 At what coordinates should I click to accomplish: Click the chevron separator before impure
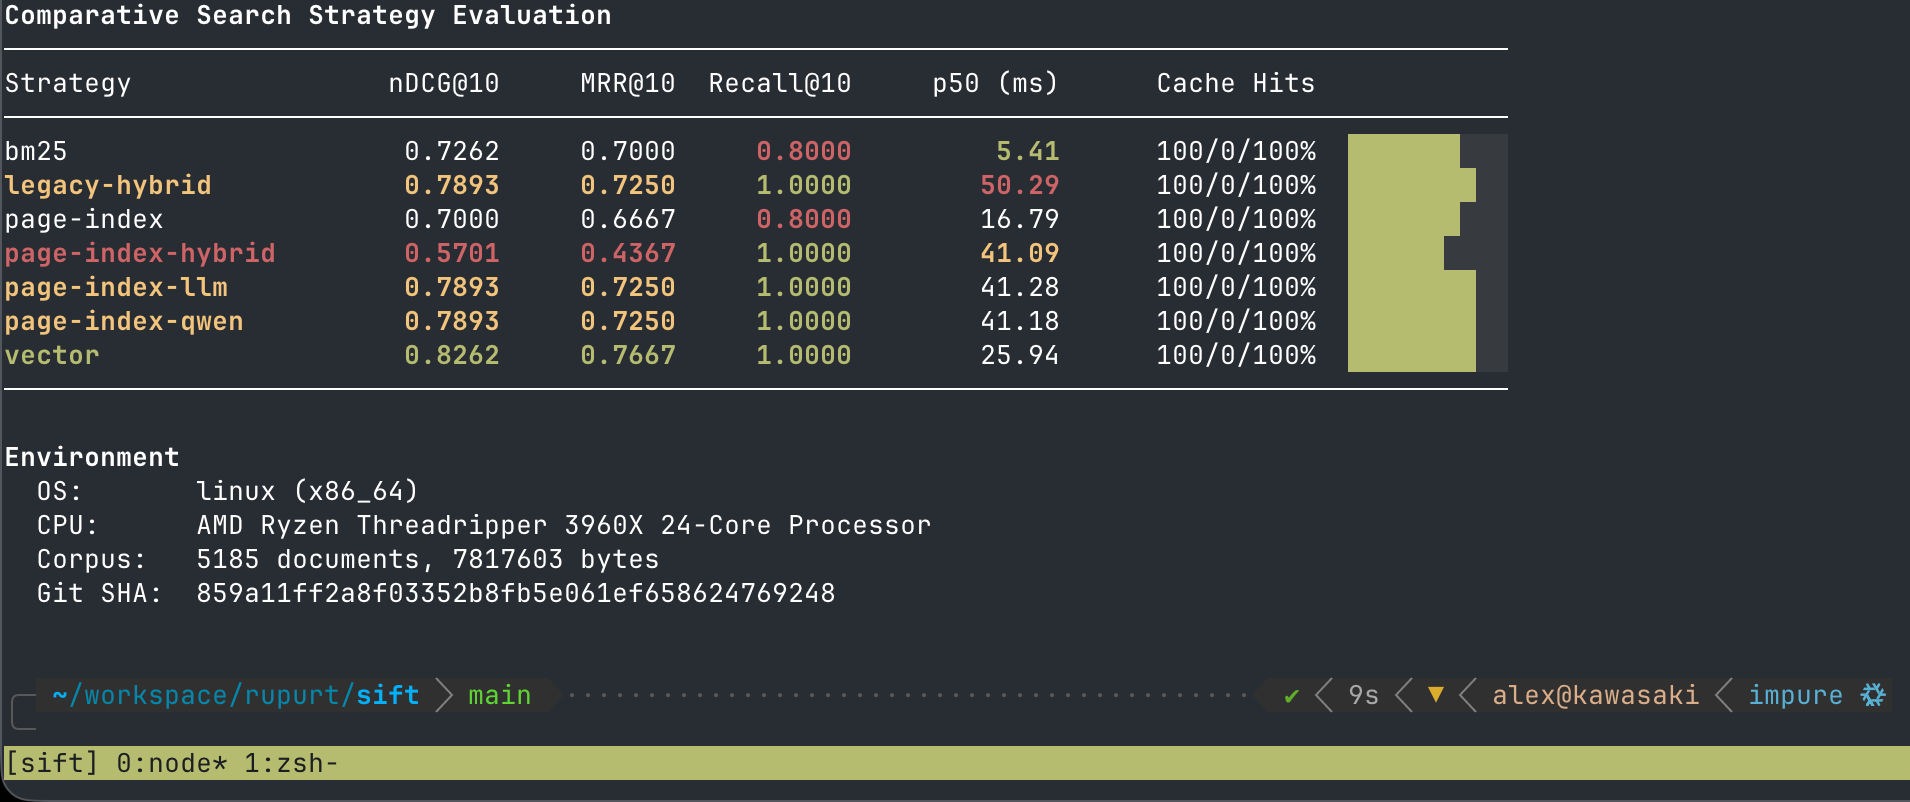coord(1724,695)
